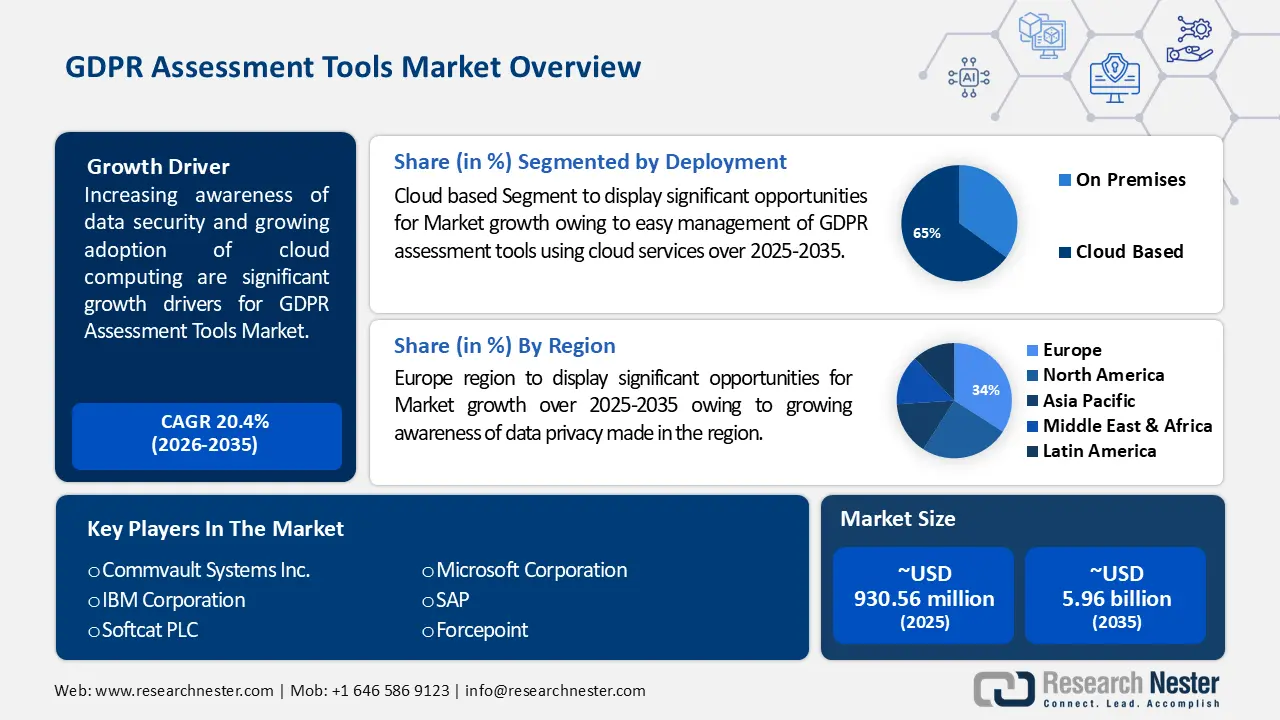This screenshot has height=720, width=1280.
Task: Click the Cloud based Segment description paragraph
Action: point(631,223)
